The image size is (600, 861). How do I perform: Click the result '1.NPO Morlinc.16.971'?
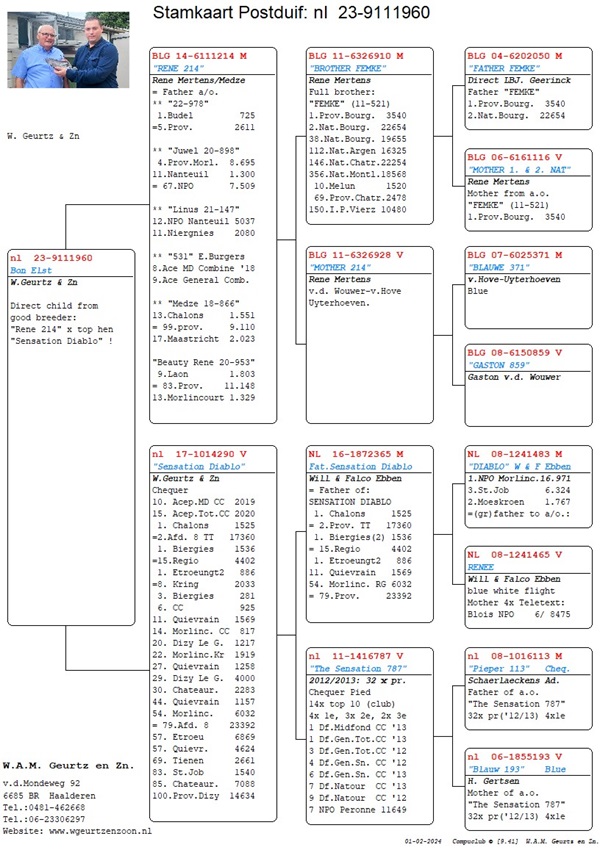[519, 478]
